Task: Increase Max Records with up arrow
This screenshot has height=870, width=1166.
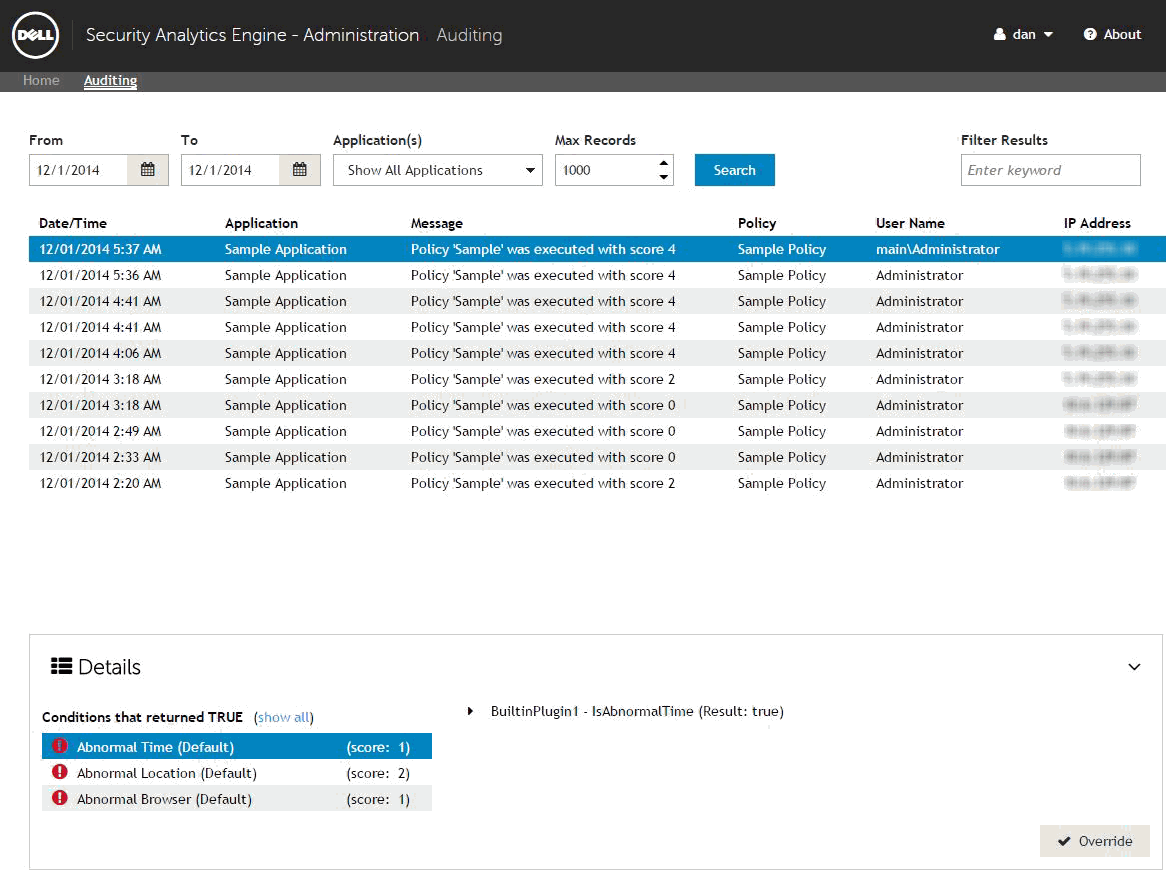Action: (x=663, y=163)
